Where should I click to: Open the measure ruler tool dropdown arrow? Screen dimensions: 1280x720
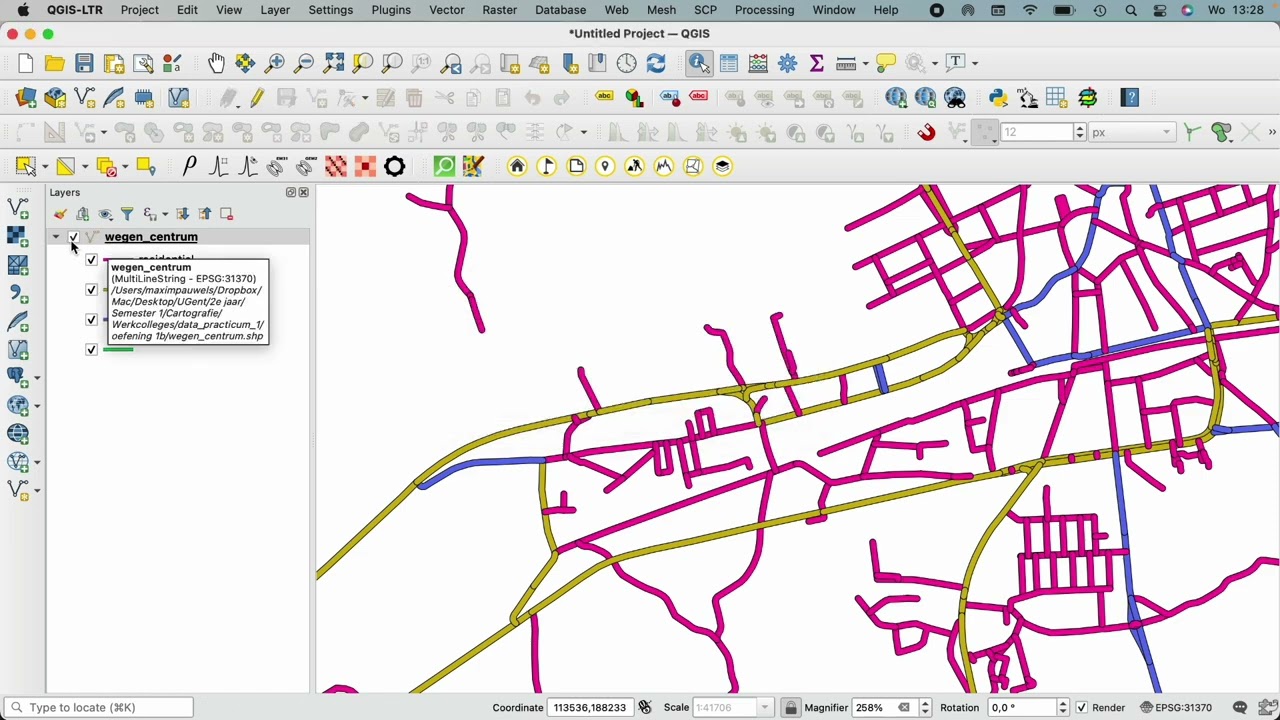coord(866,63)
